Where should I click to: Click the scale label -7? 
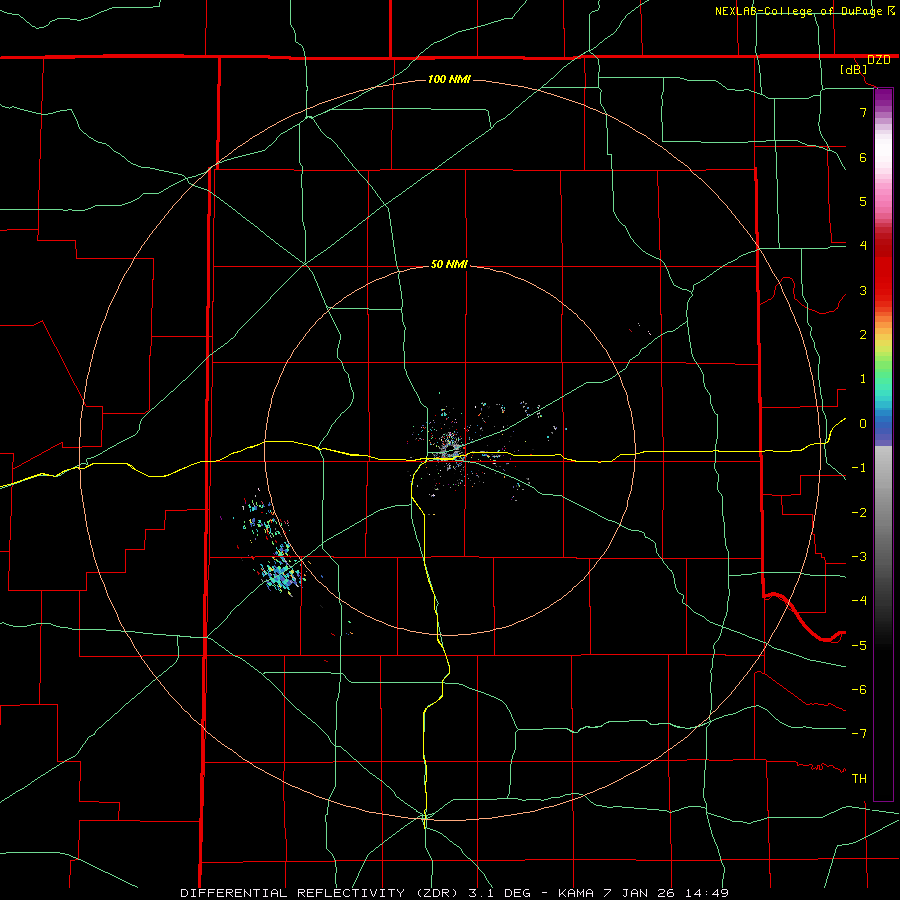coord(859,734)
